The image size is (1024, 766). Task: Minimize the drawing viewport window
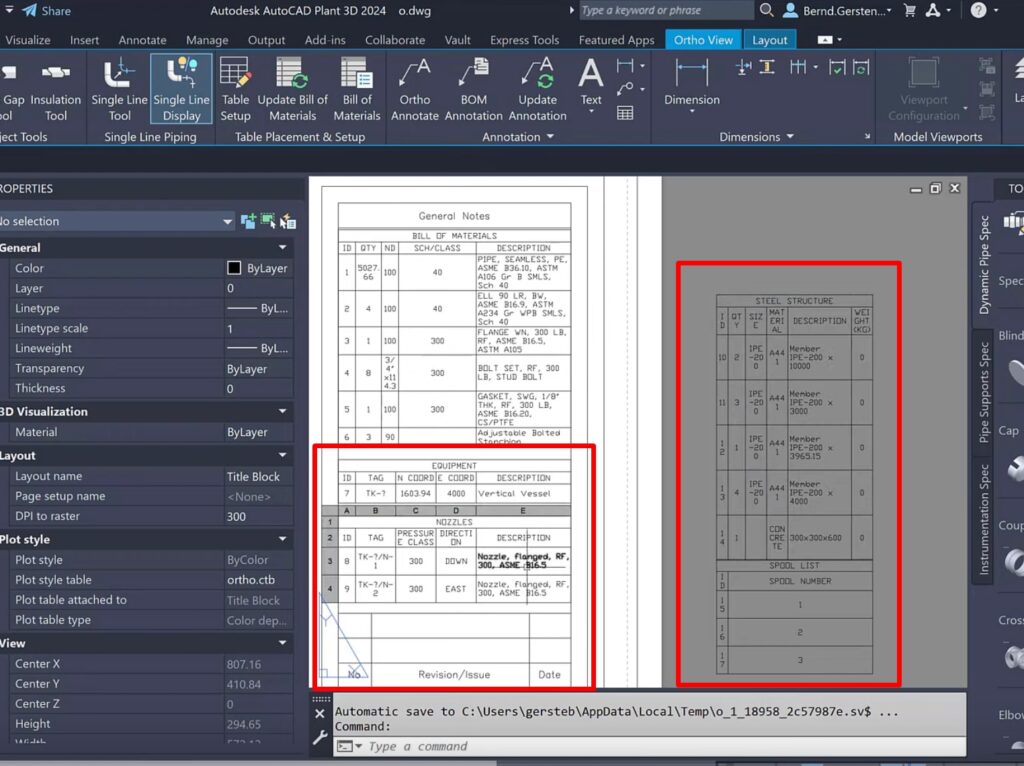916,189
